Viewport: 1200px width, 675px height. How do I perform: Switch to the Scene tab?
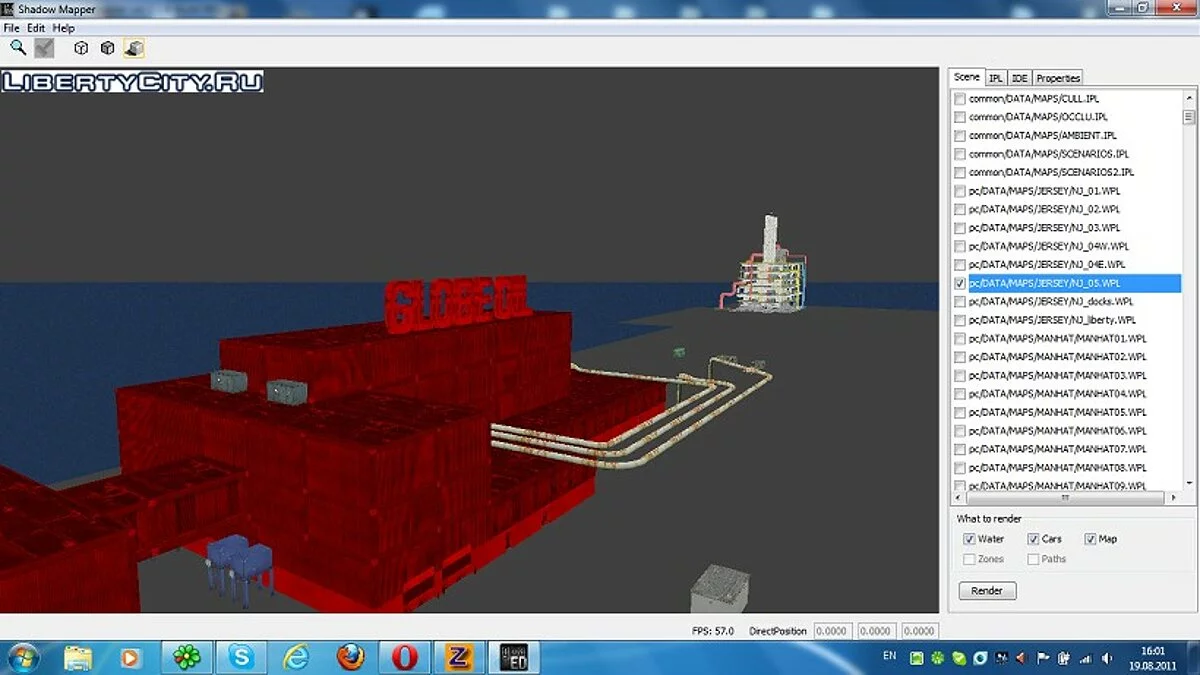(x=966, y=77)
